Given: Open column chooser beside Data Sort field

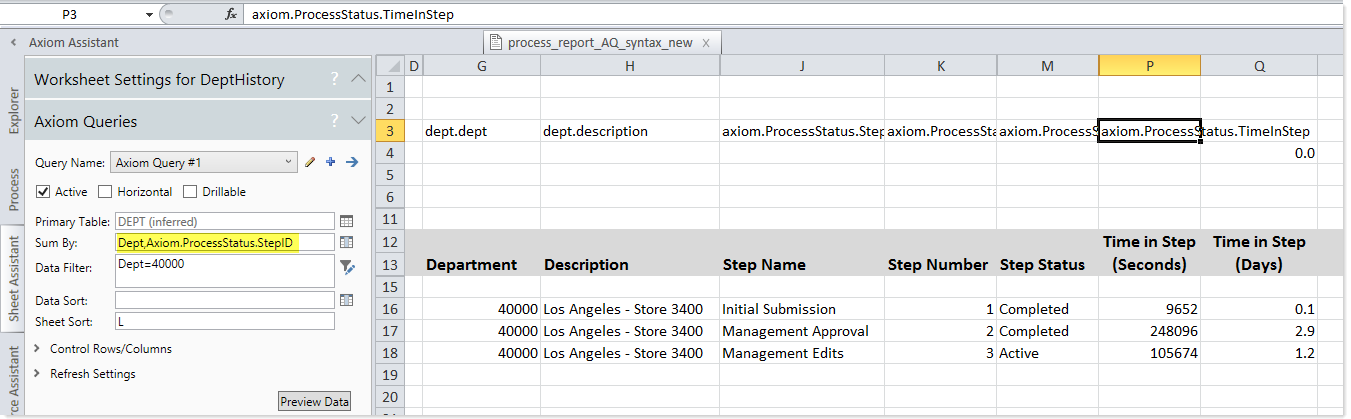Looking at the screenshot, I should [347, 299].
